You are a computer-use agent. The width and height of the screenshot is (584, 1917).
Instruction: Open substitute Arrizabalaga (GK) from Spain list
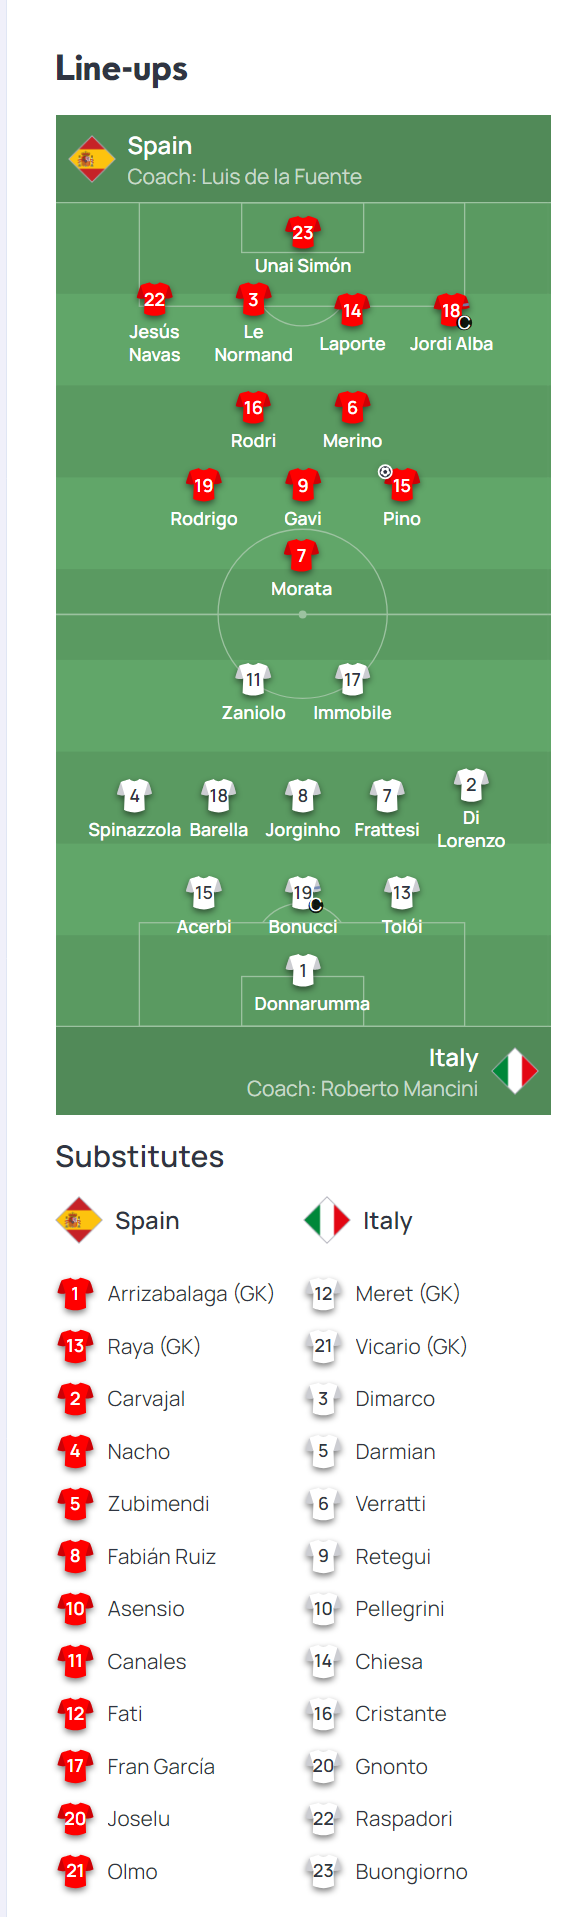[191, 1294]
